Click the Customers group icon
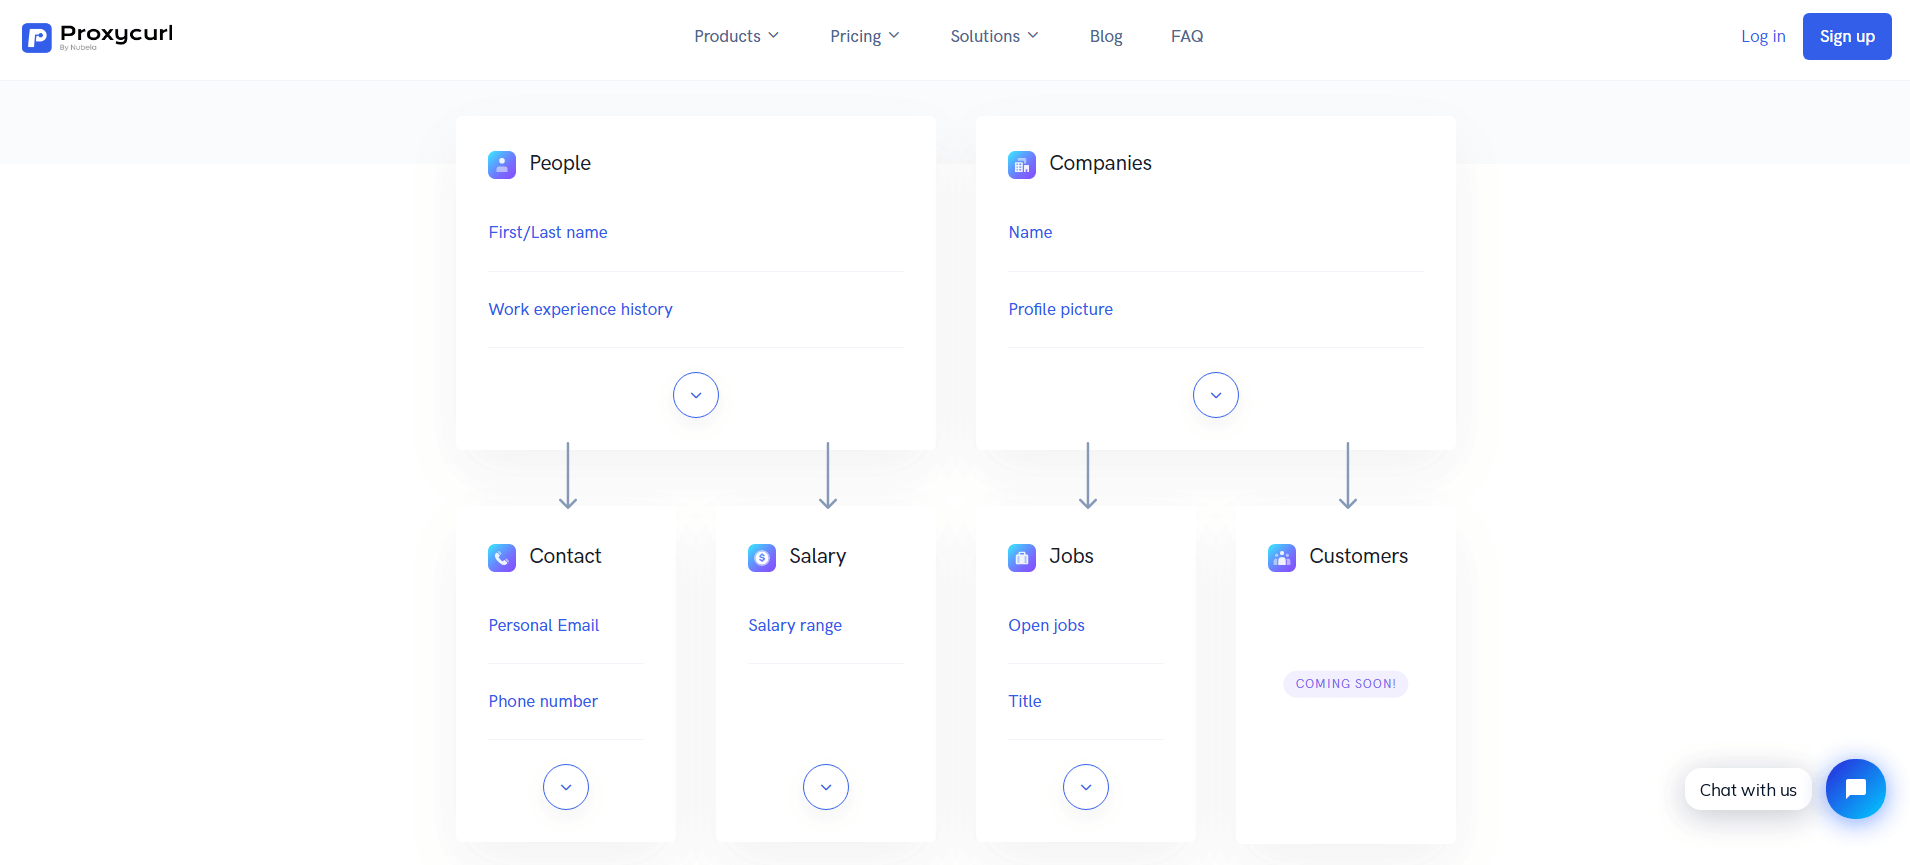The image size is (1910, 865). [1282, 557]
